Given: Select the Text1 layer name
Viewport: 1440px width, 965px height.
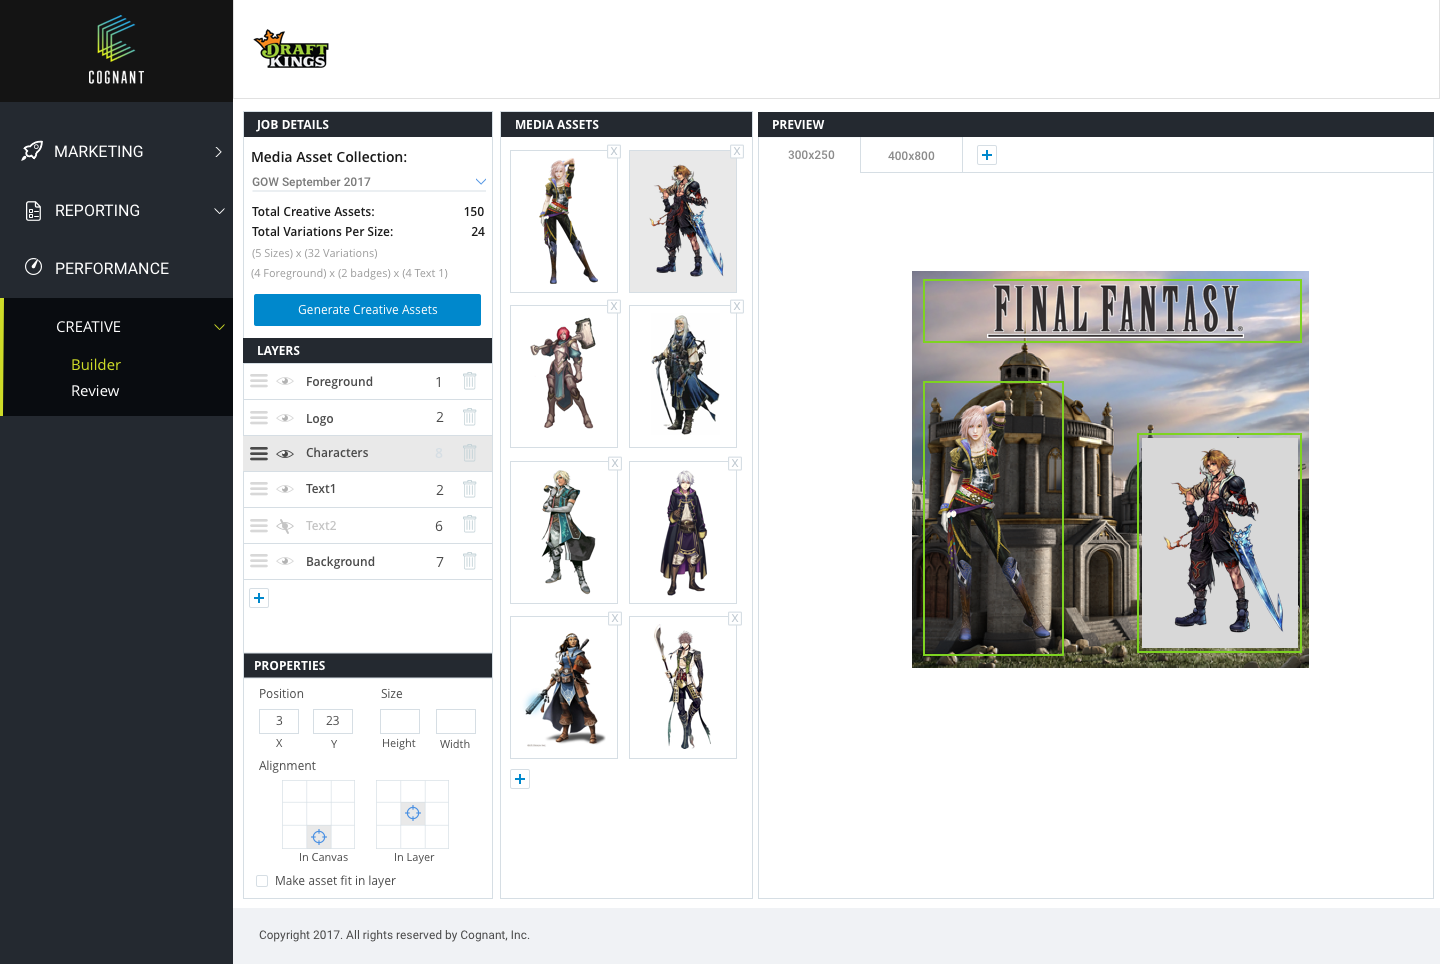Looking at the screenshot, I should click(321, 489).
